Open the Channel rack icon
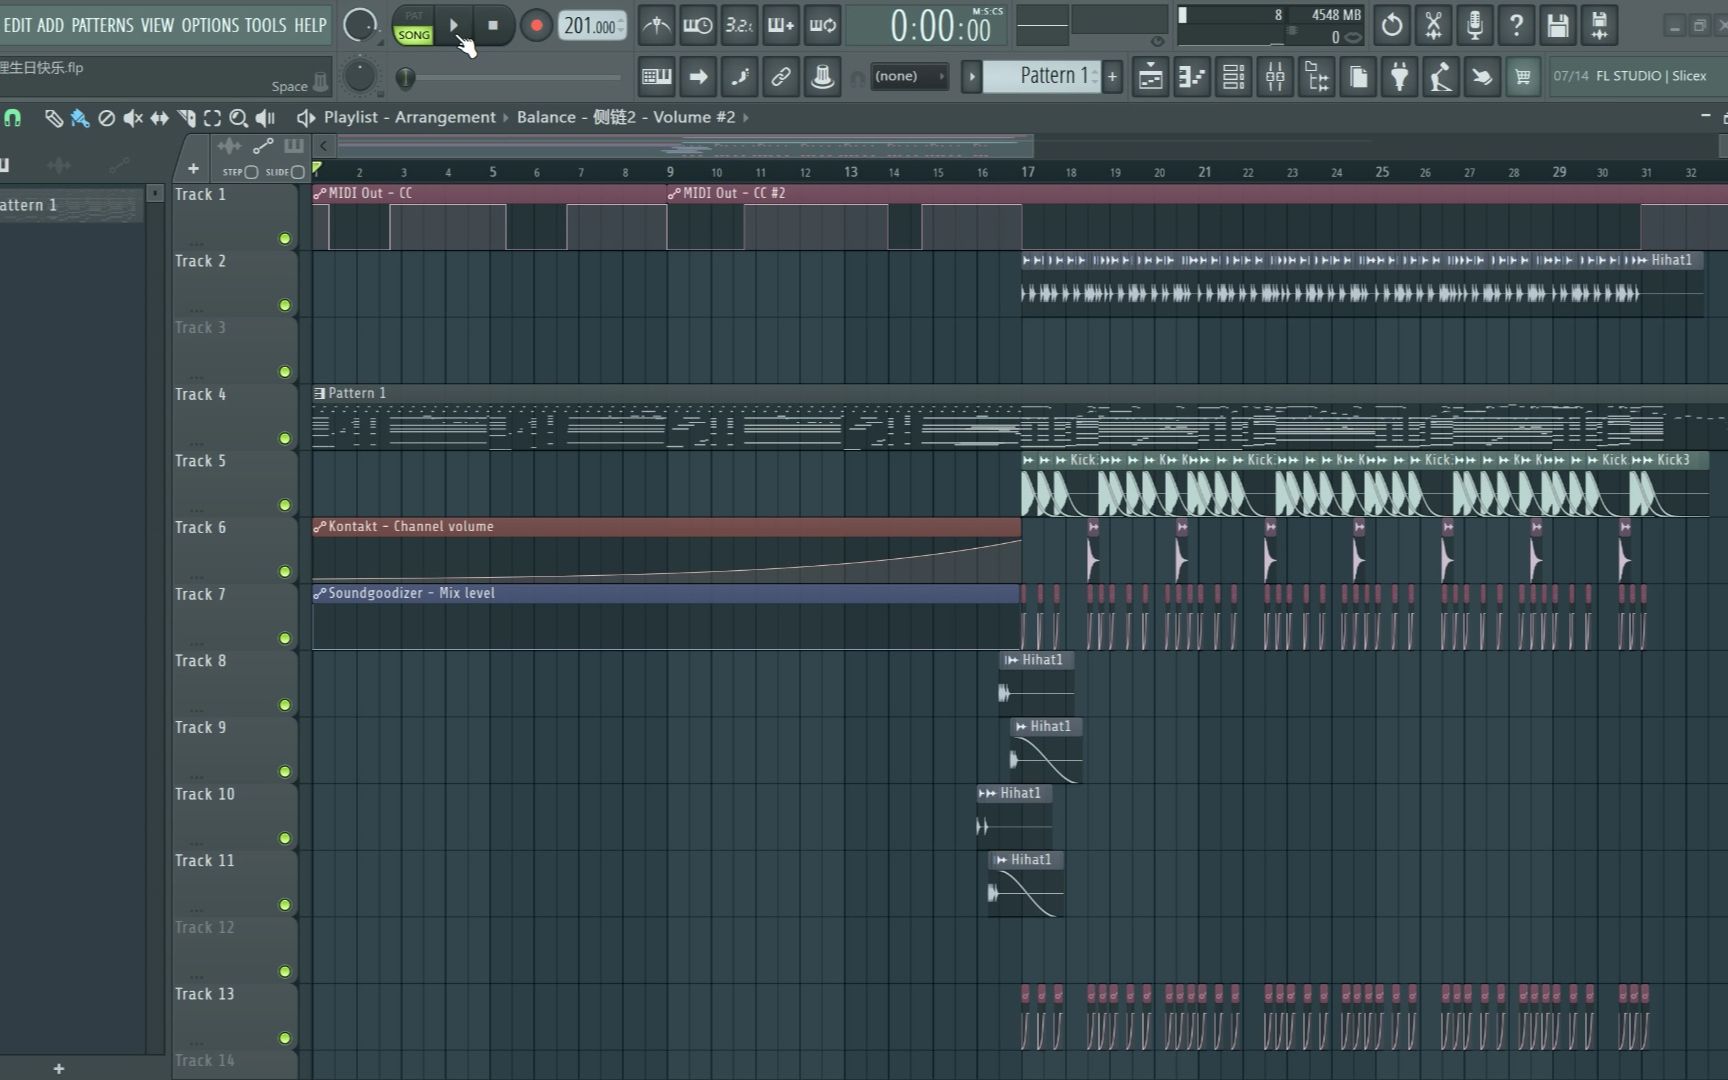Image resolution: width=1728 pixels, height=1080 pixels. 1233,76
